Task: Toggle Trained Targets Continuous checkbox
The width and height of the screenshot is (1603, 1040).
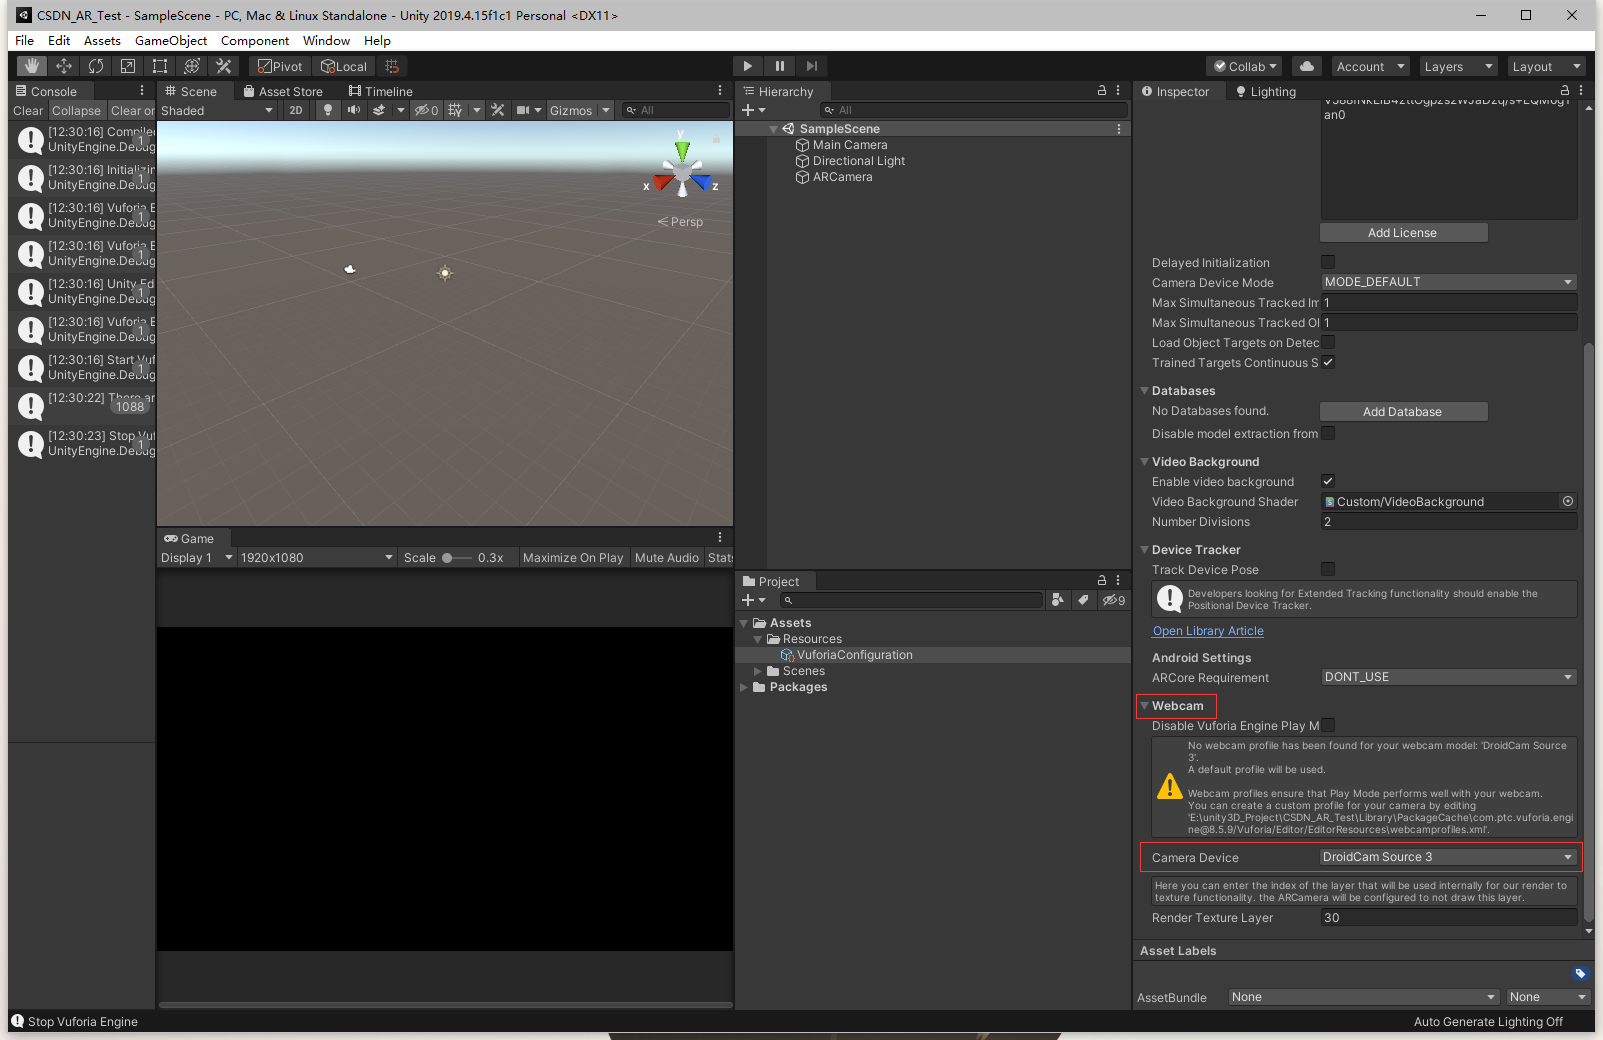Action: click(1328, 362)
